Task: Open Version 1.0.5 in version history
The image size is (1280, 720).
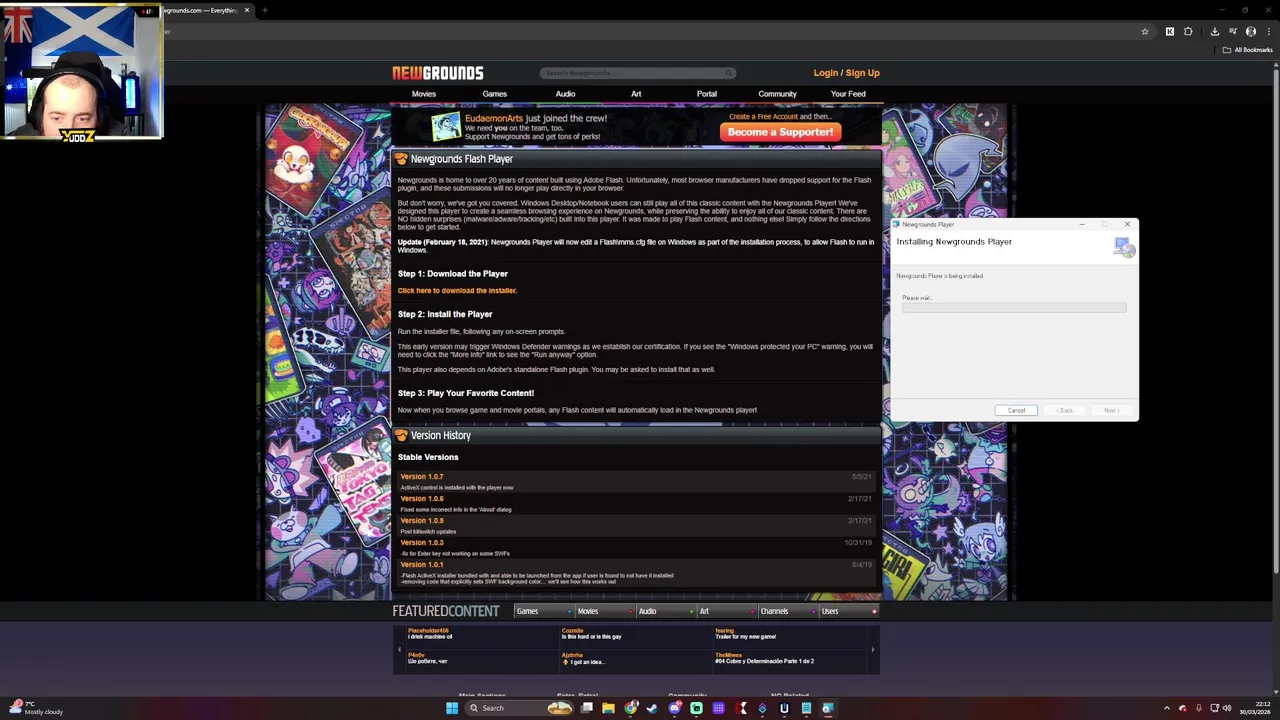Action: pyautogui.click(x=422, y=521)
